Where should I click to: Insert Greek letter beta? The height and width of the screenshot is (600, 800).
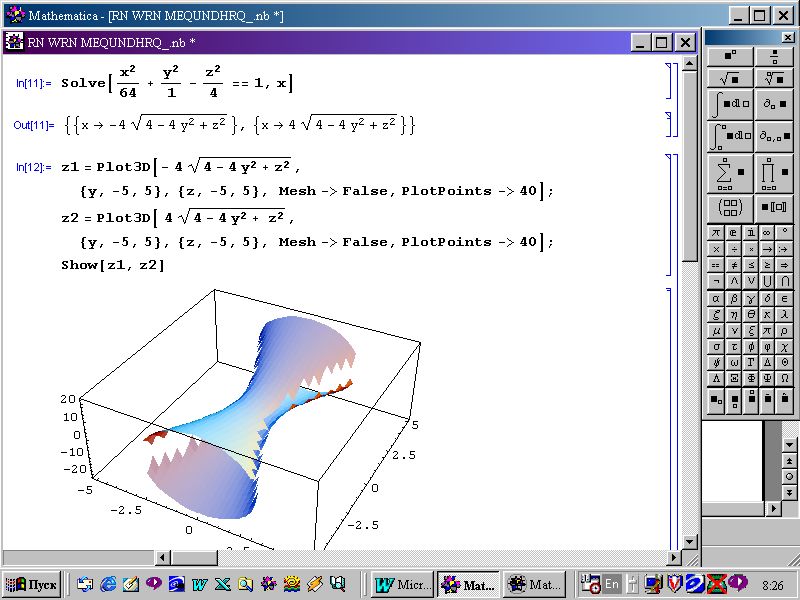733,298
